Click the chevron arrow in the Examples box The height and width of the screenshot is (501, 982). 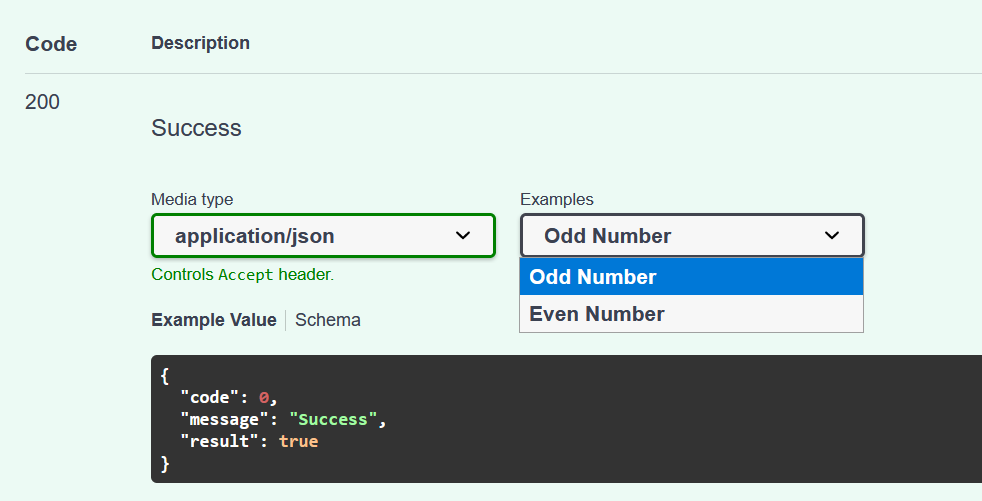(x=832, y=236)
